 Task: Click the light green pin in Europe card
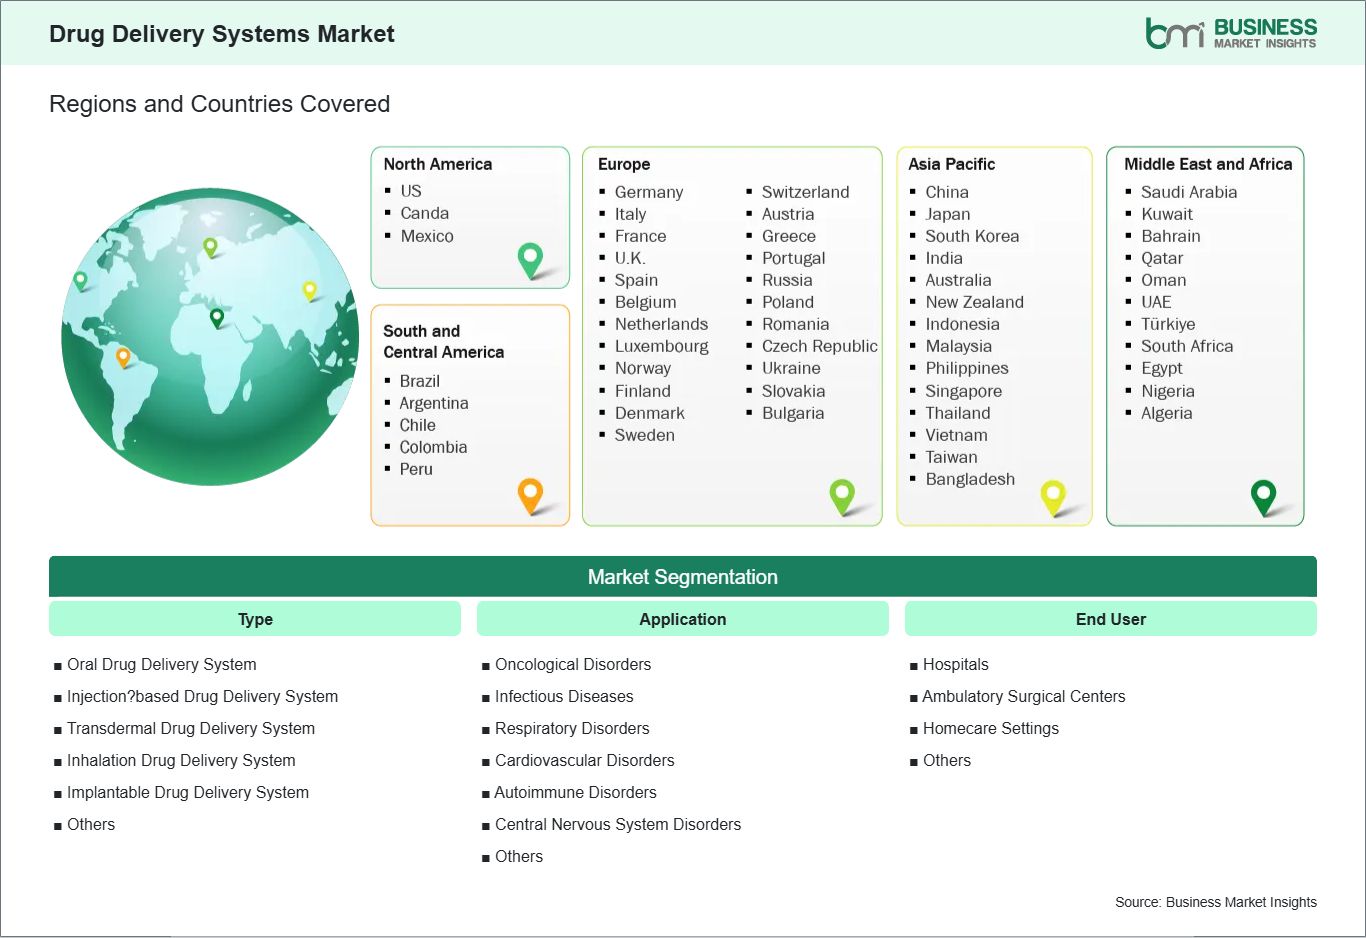[x=842, y=494]
